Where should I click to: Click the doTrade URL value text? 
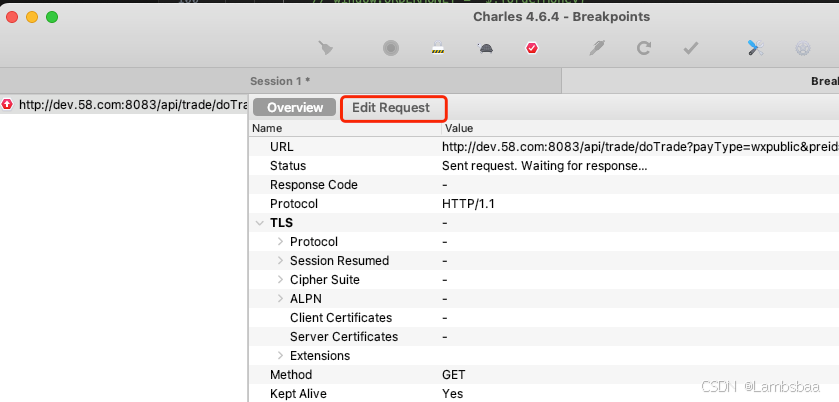(x=640, y=147)
